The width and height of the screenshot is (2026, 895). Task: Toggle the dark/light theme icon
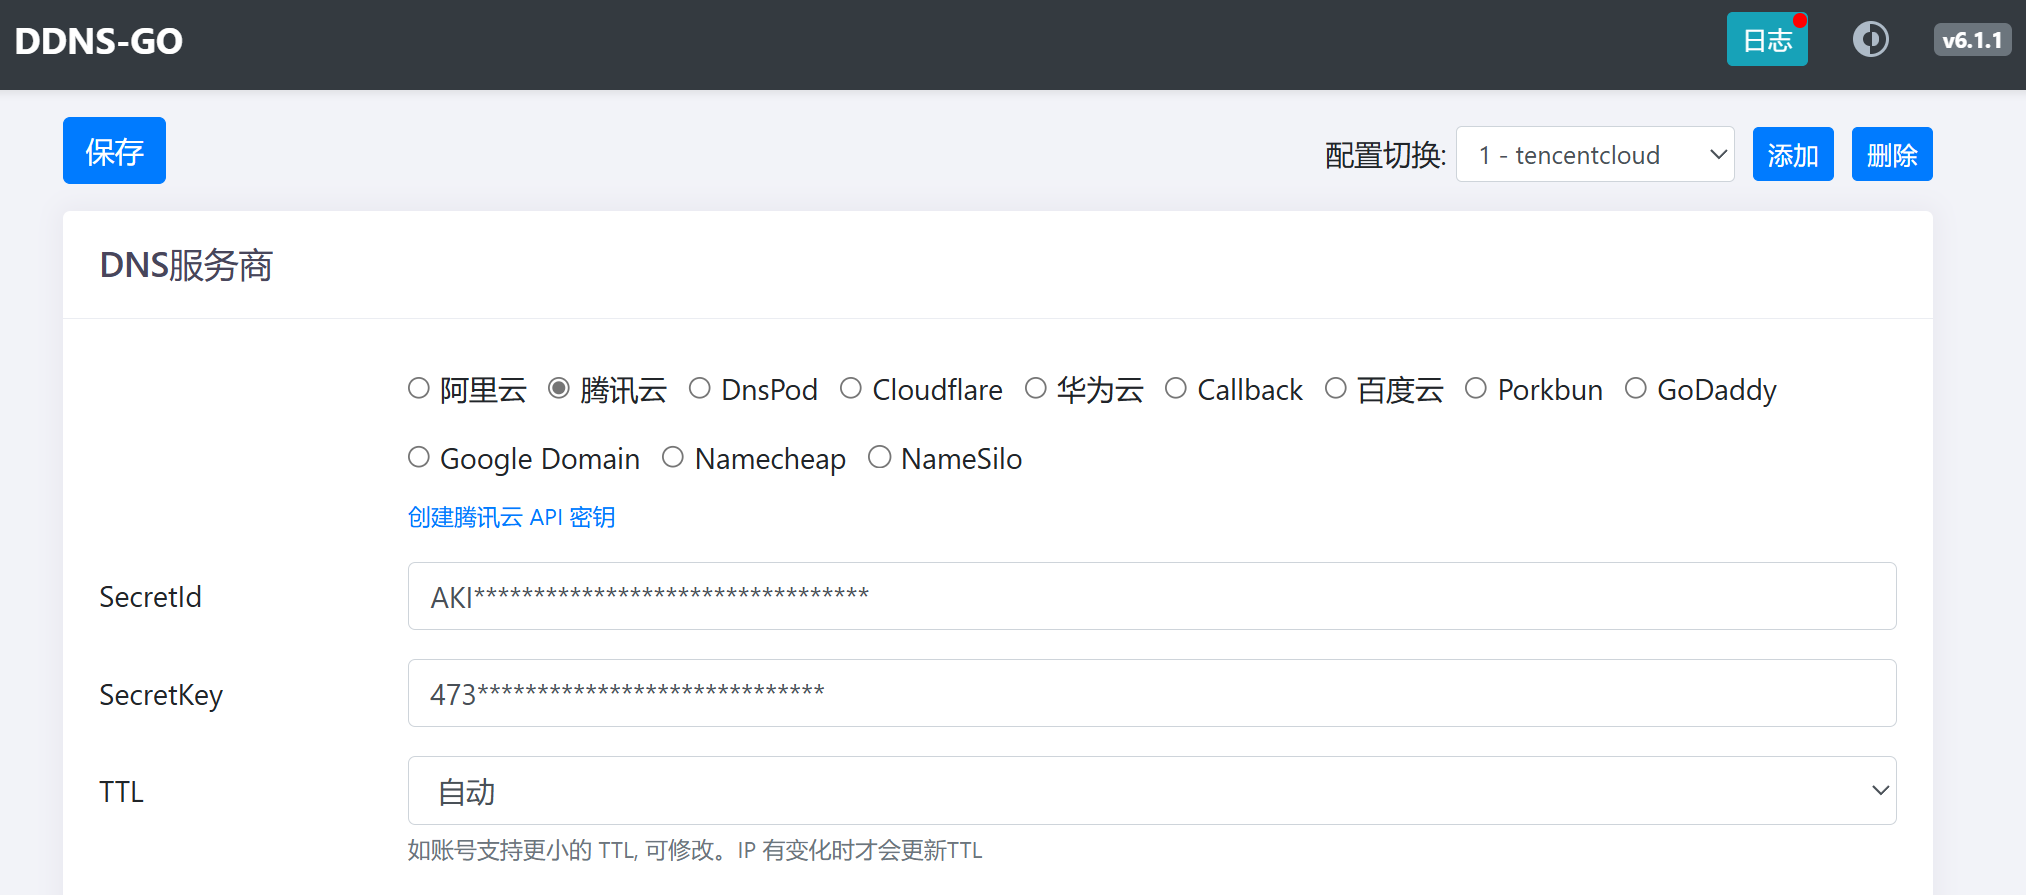click(x=1870, y=40)
